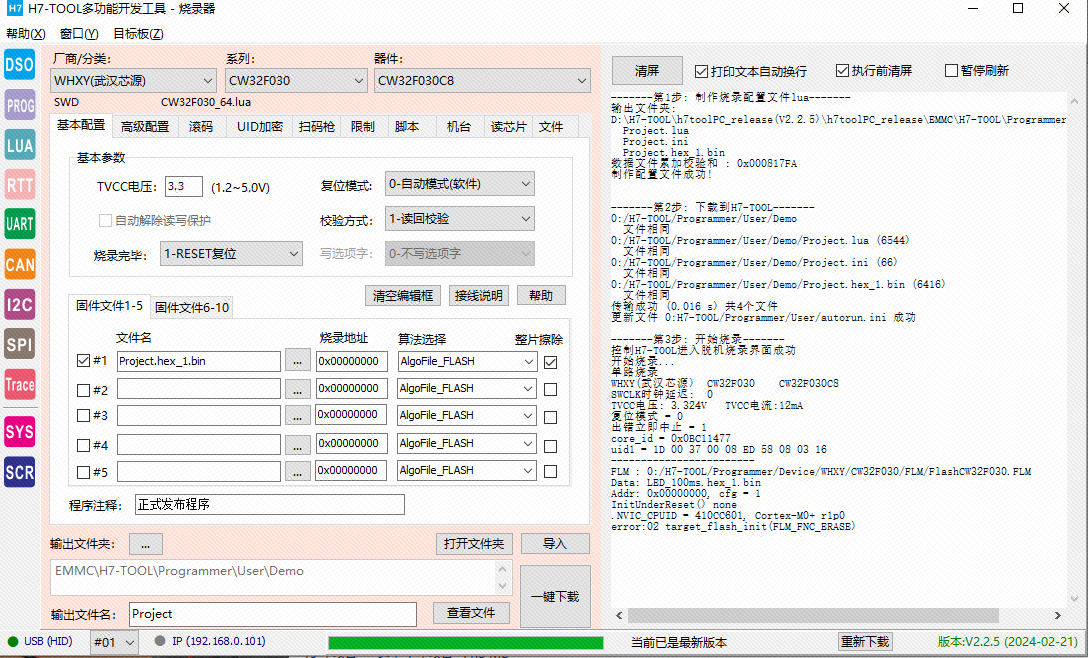Viewport: 1088px width, 658px height.
Task: Open the SPI sidebar icon
Action: point(19,344)
